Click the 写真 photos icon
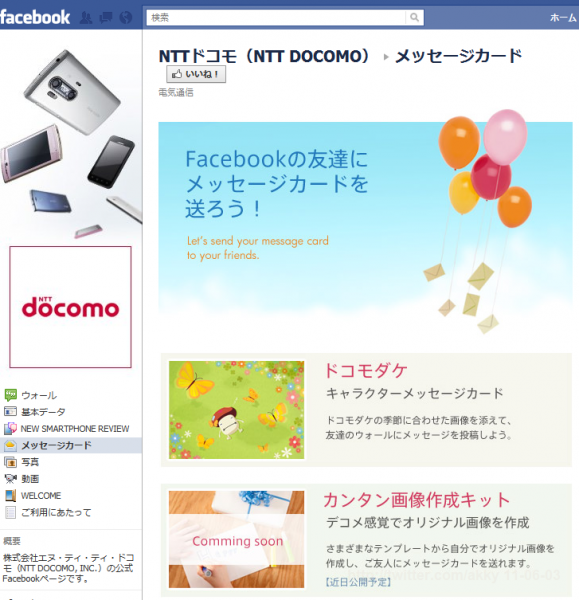This screenshot has width=579, height=600. coord(10,462)
